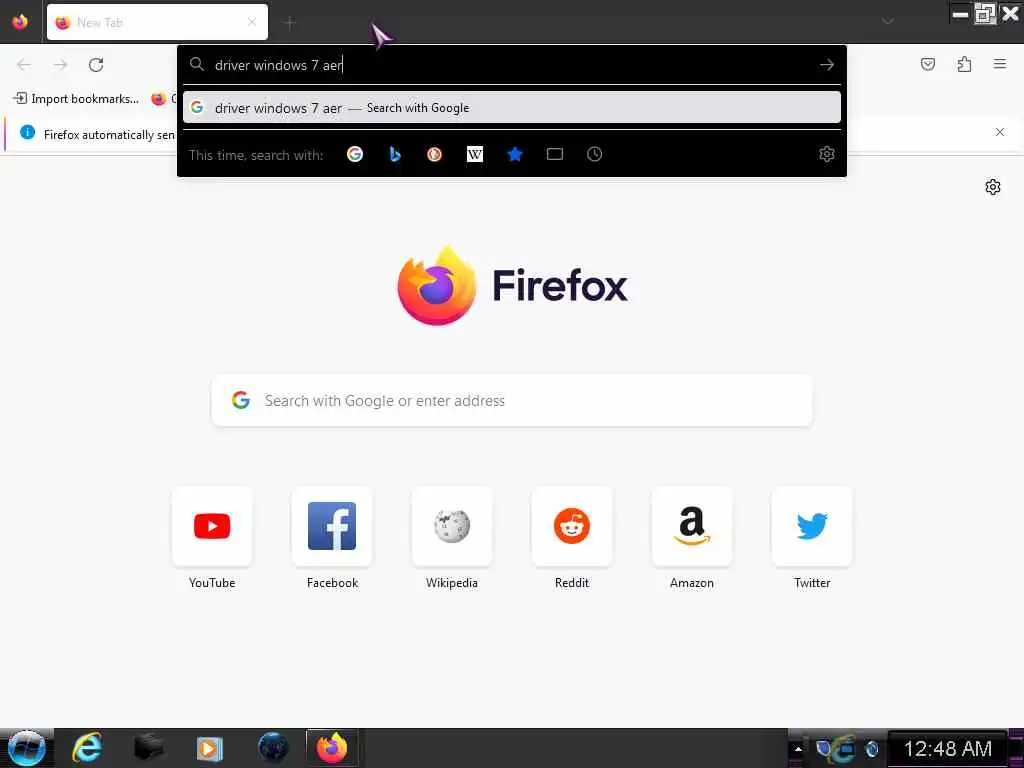Open the Firefox application menu

click(x=999, y=64)
